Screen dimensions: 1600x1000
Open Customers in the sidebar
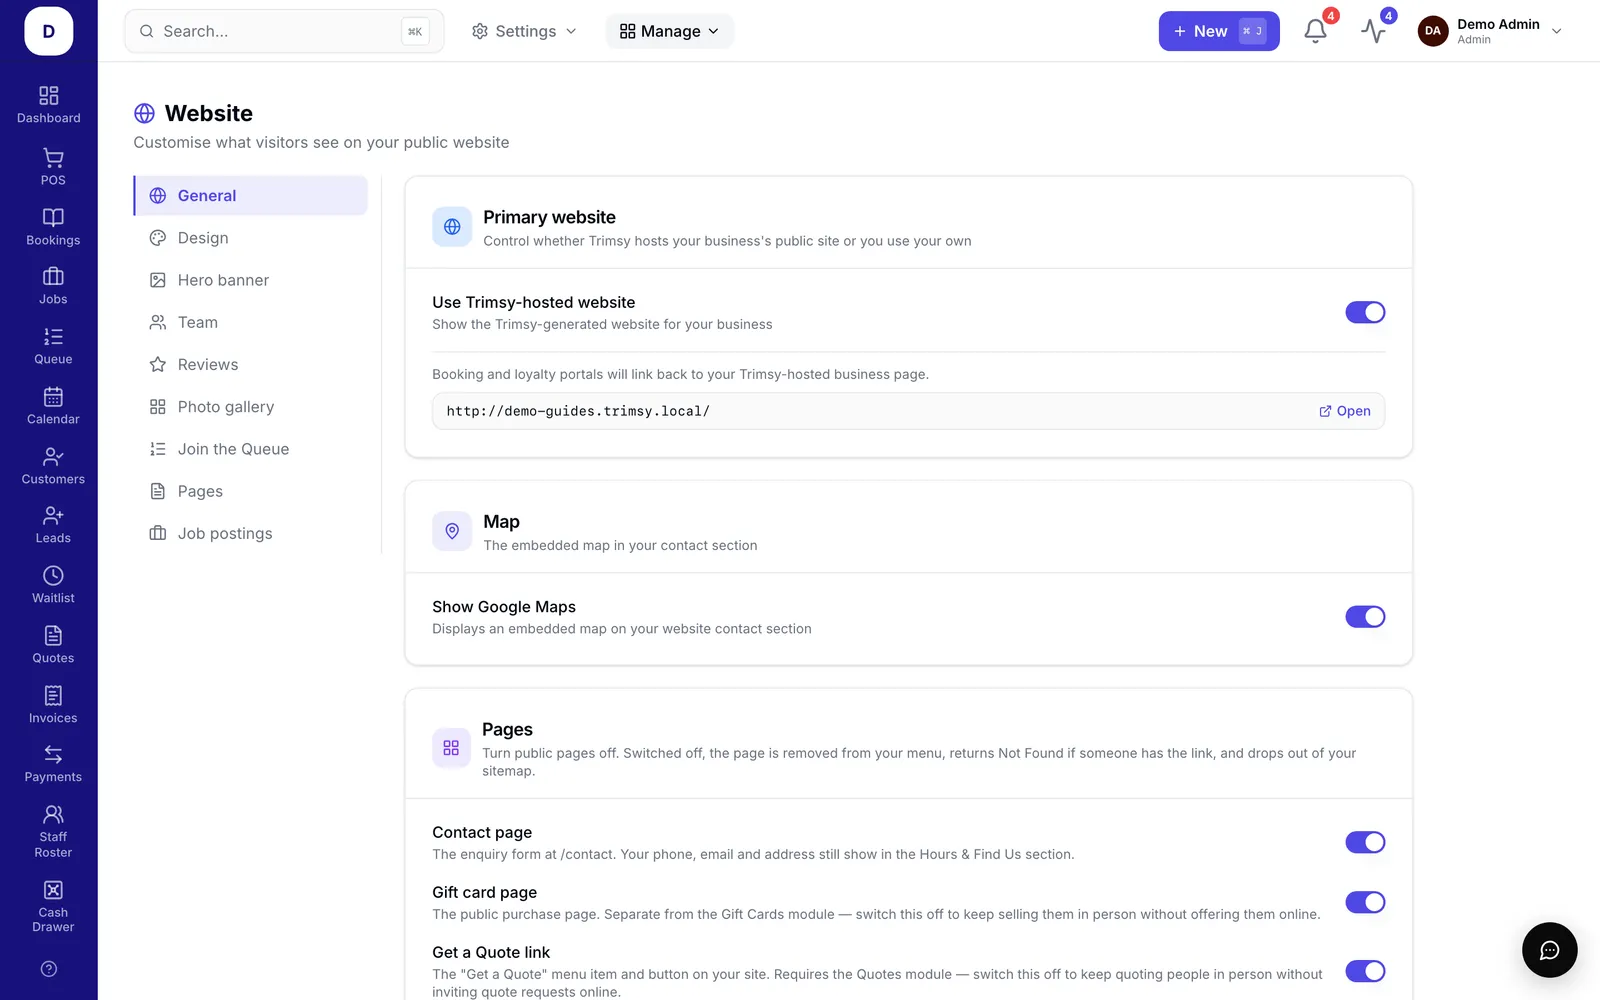[53, 466]
